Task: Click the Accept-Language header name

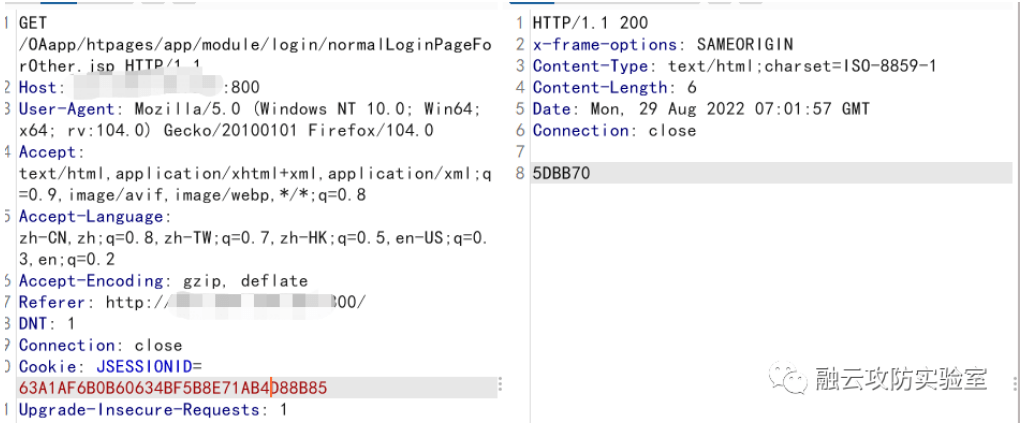Action: [95, 216]
